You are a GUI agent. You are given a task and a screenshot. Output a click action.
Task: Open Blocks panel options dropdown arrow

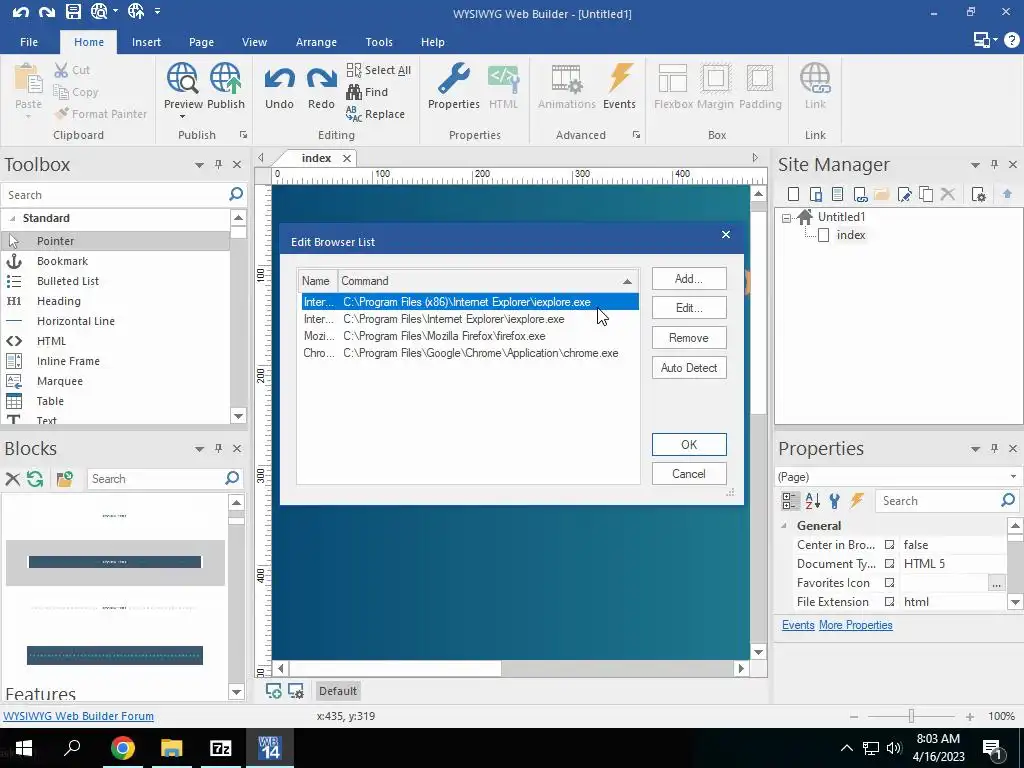[x=199, y=449]
